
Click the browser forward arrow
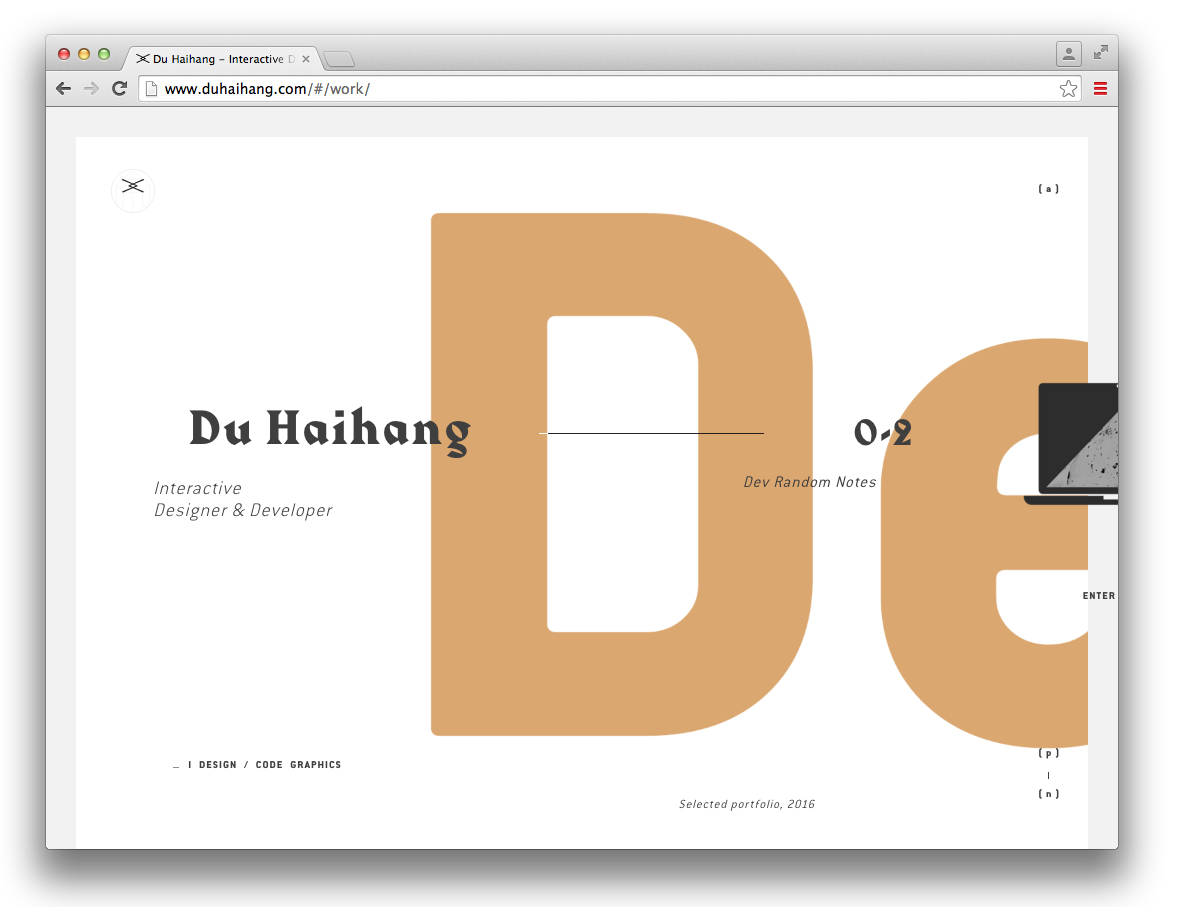91,89
